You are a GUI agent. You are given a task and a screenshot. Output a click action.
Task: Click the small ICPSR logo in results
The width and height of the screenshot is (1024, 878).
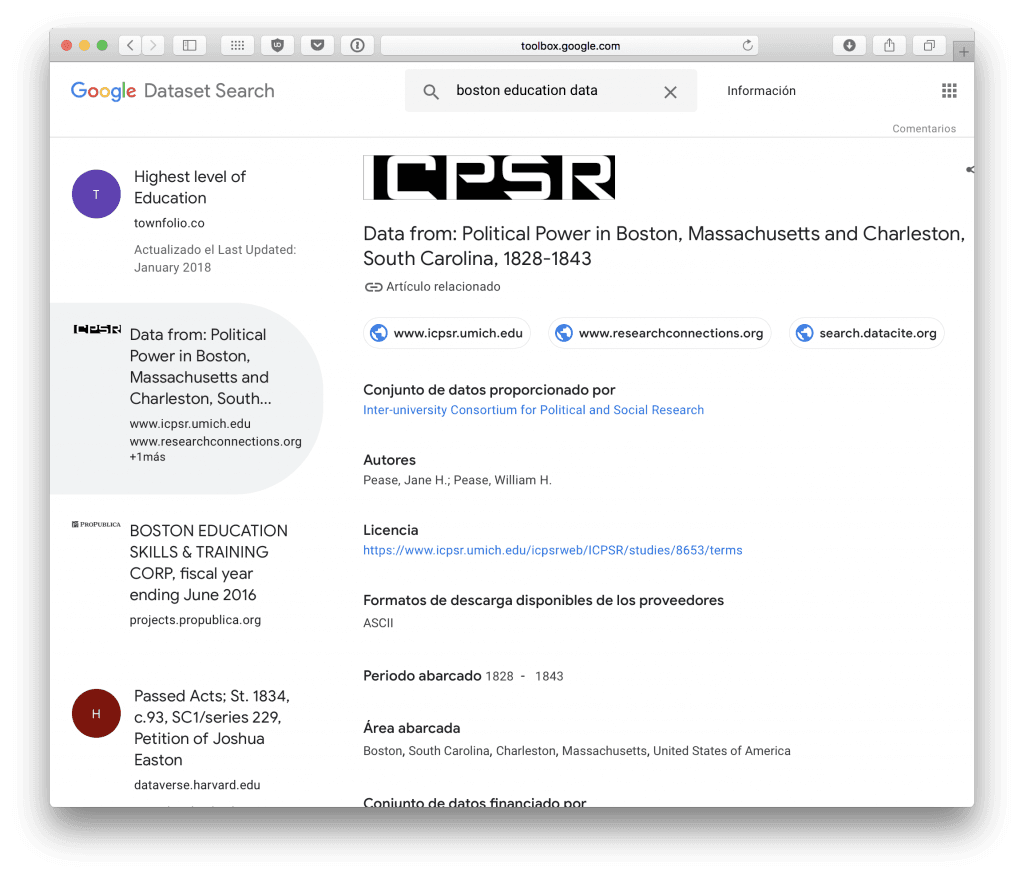(97, 329)
